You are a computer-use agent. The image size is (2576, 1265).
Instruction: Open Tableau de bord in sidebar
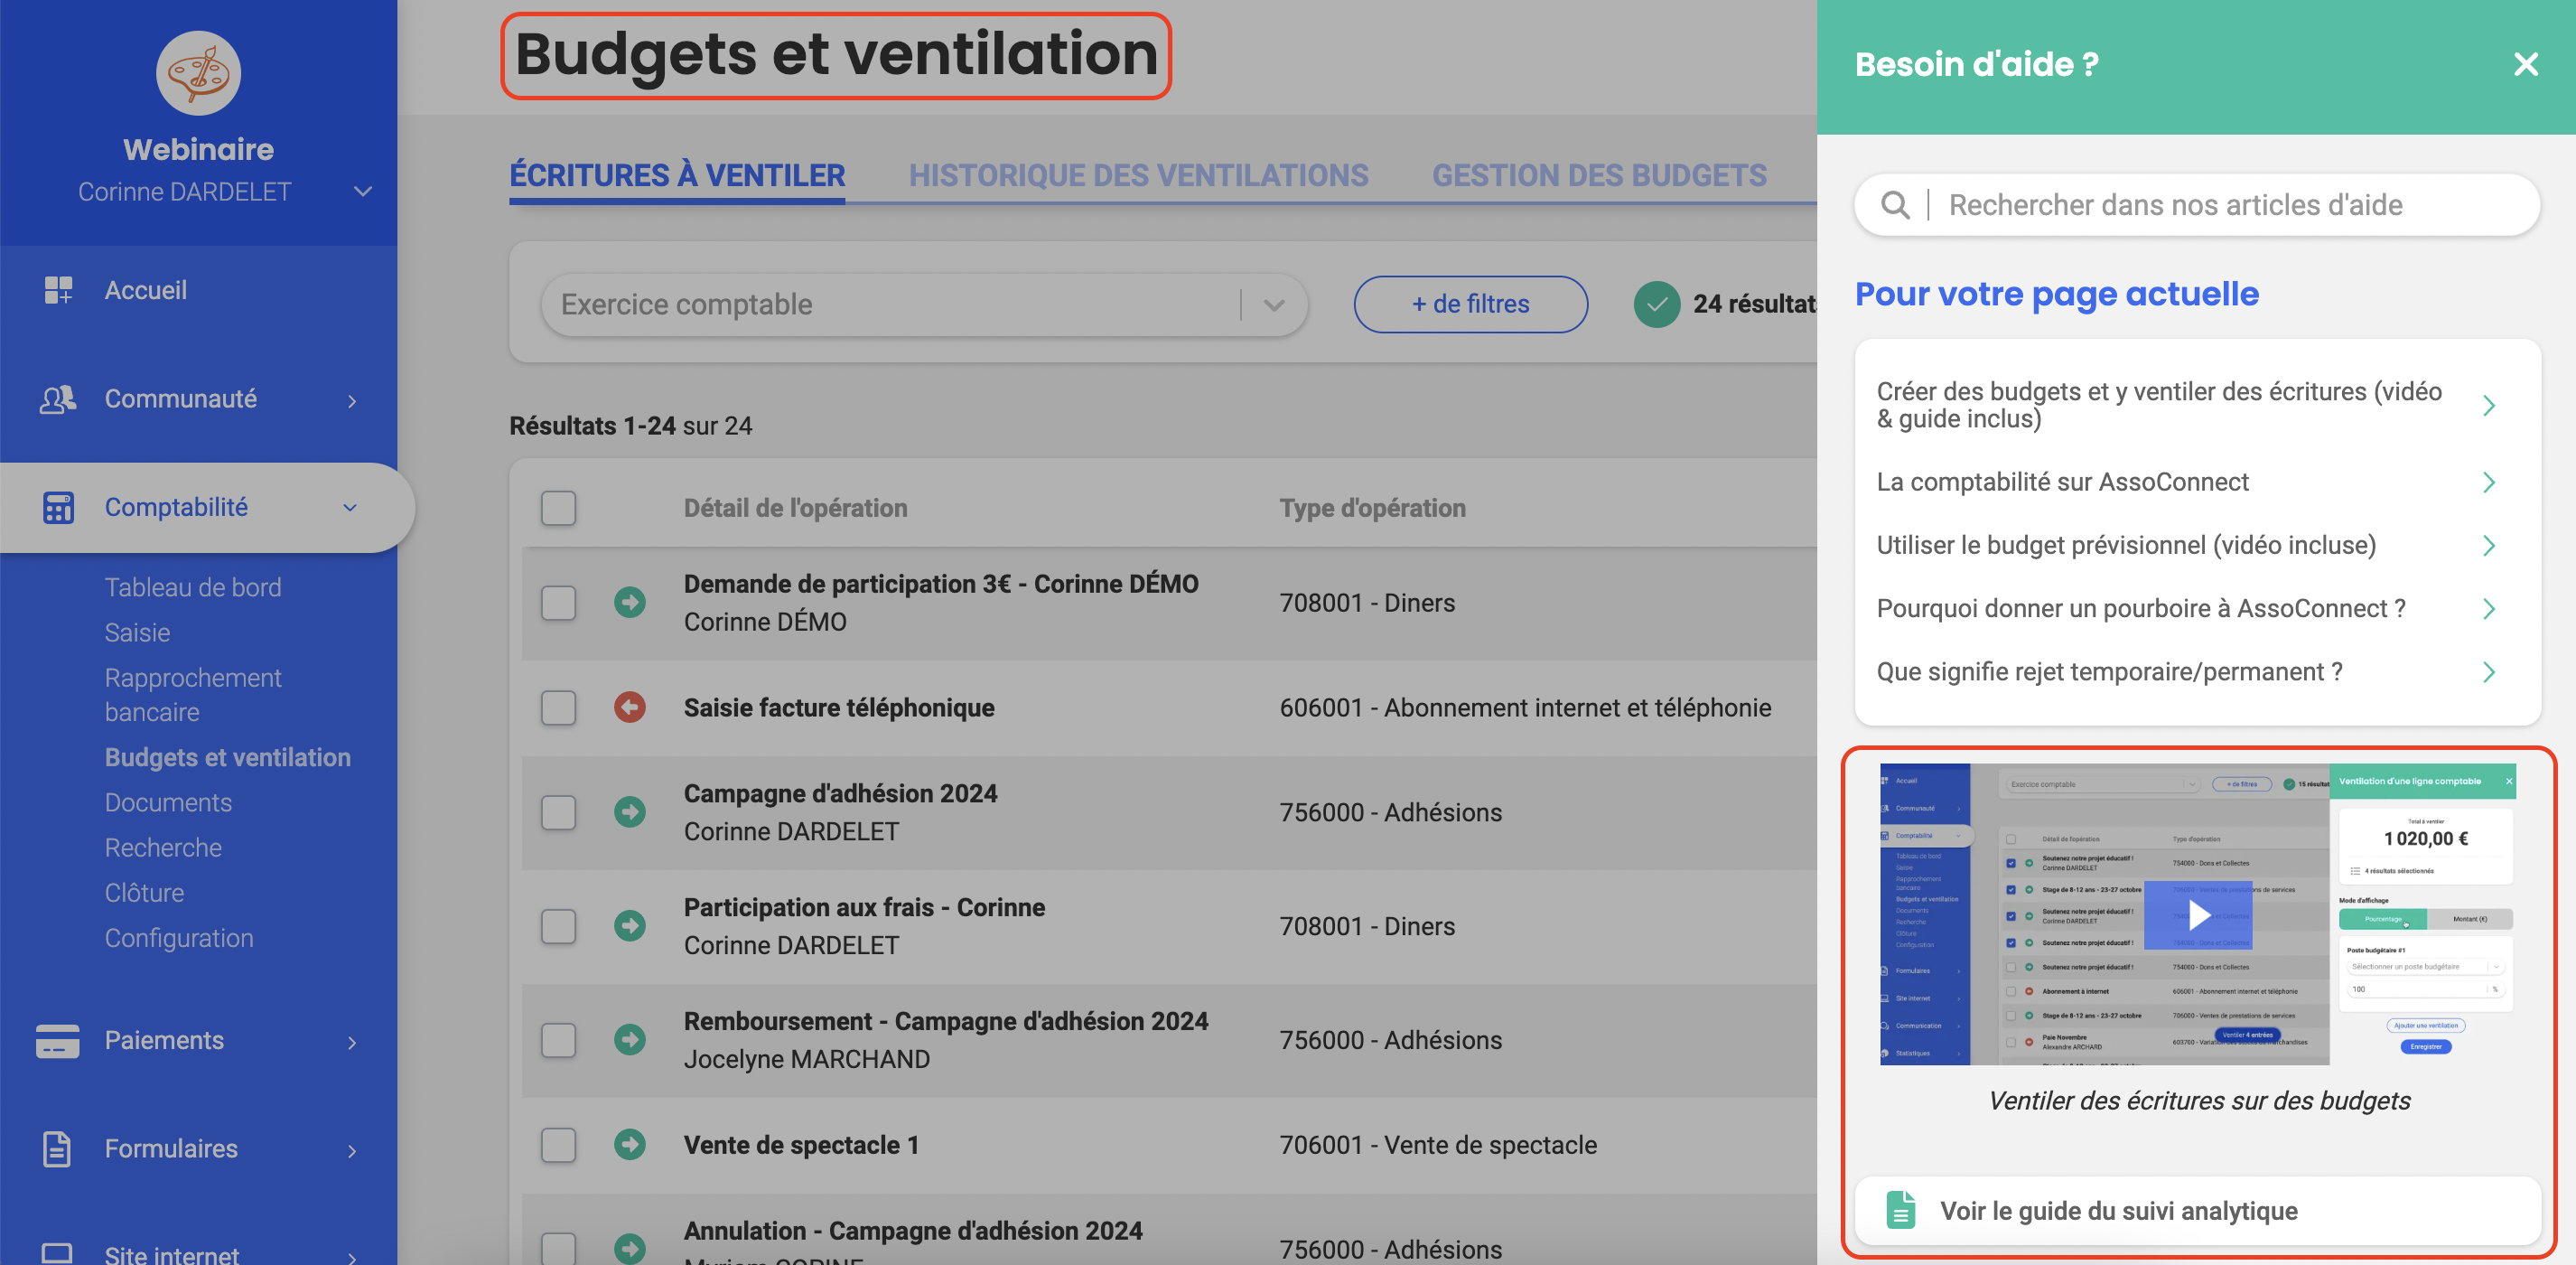tap(193, 587)
